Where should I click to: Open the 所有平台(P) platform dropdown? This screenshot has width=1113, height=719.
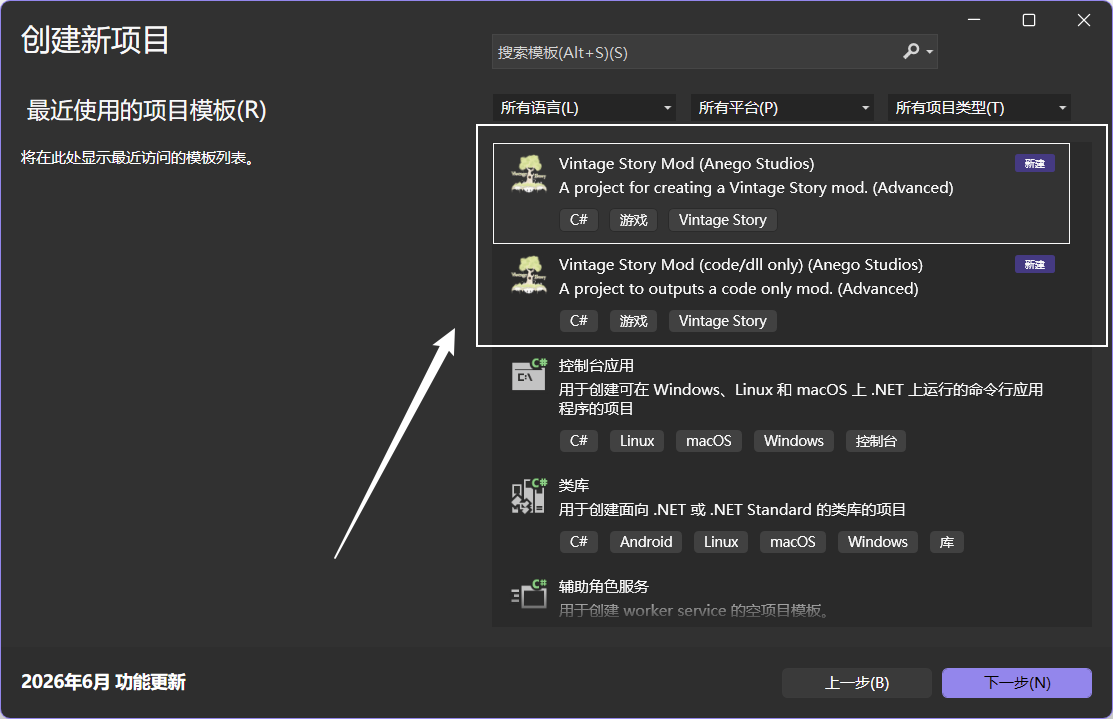click(782, 108)
